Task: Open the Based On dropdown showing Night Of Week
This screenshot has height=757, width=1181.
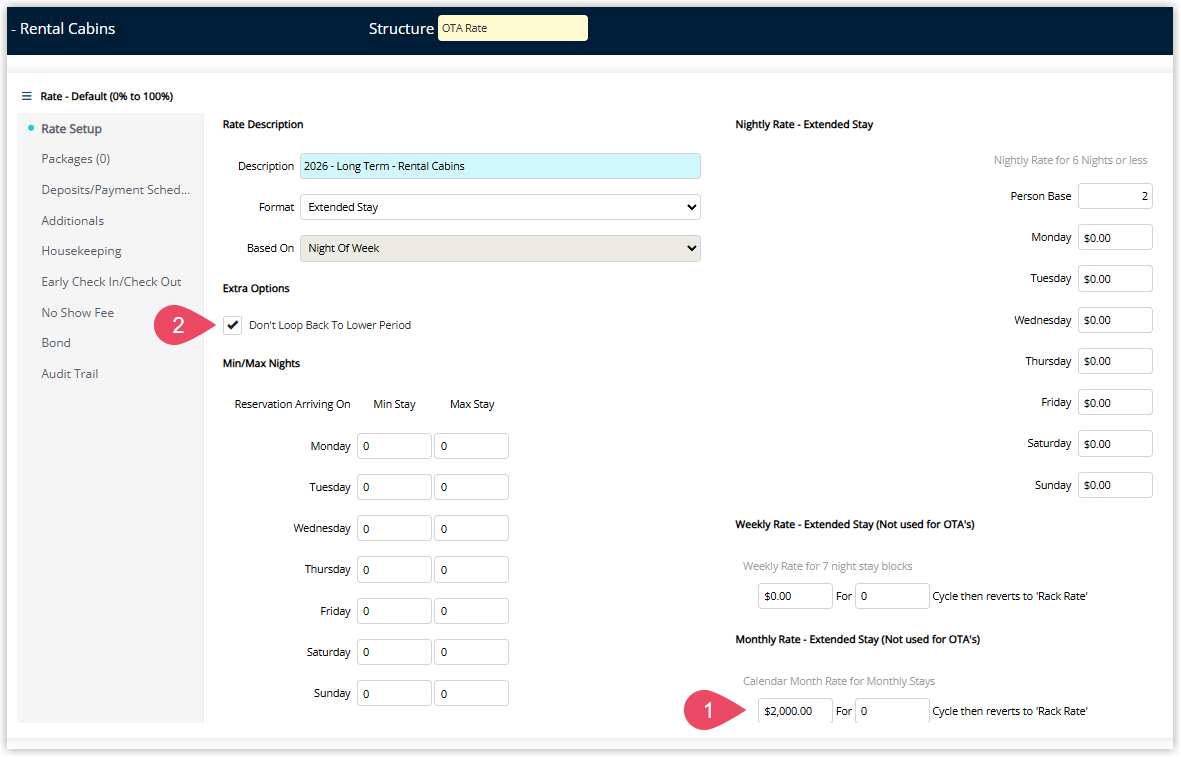Action: tap(500, 249)
